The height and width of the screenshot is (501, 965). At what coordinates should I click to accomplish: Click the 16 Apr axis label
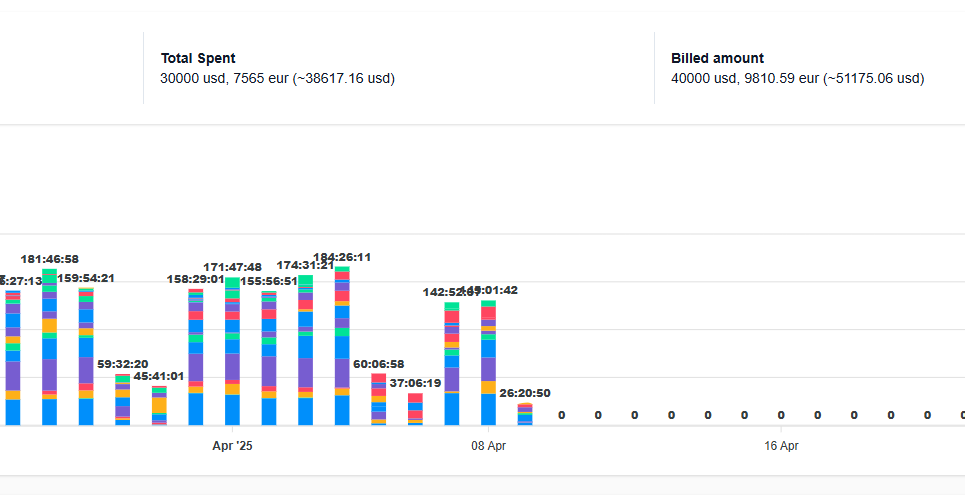tap(781, 446)
